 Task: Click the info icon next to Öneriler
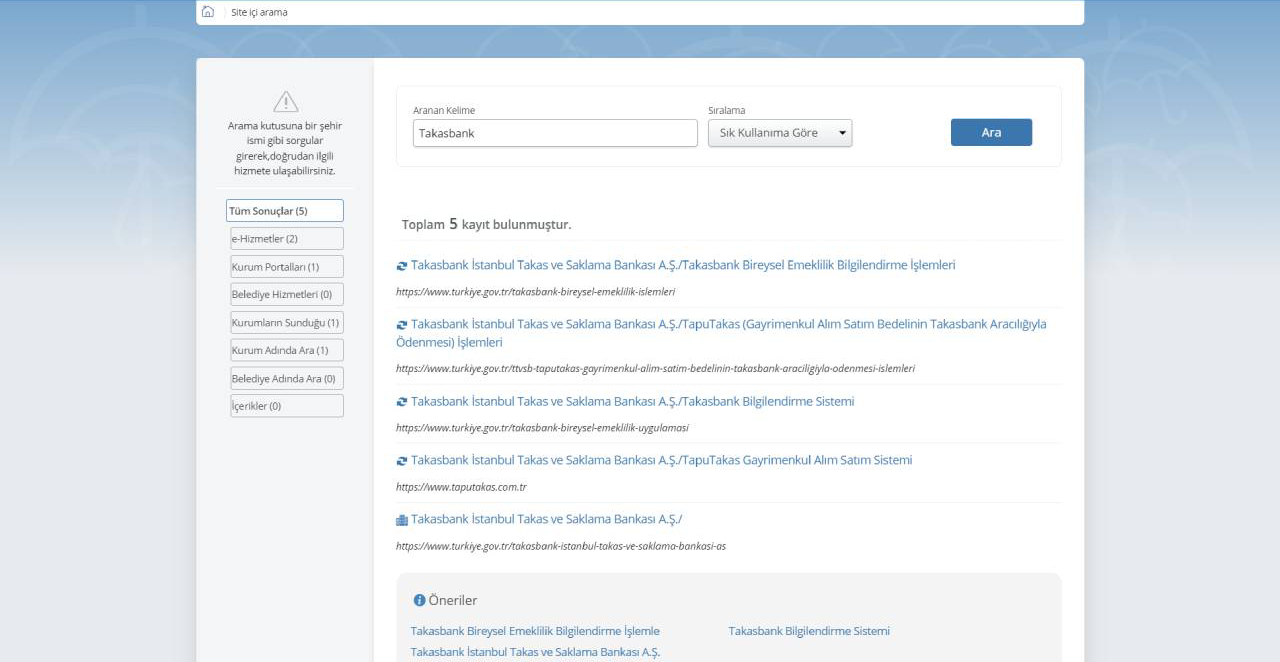(x=419, y=600)
